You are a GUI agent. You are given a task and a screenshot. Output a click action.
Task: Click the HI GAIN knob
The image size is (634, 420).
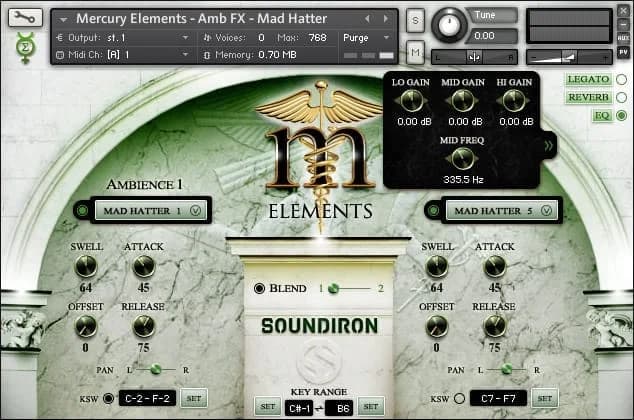(514, 100)
